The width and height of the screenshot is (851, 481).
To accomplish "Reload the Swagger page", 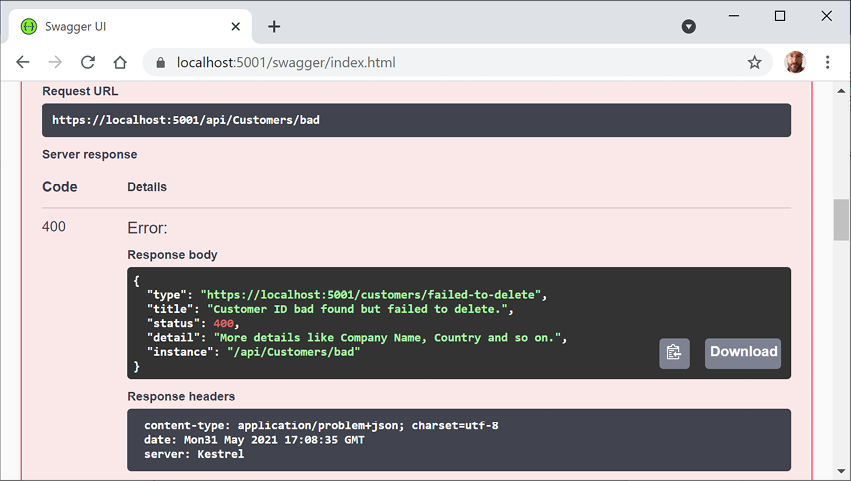I will (x=88, y=62).
